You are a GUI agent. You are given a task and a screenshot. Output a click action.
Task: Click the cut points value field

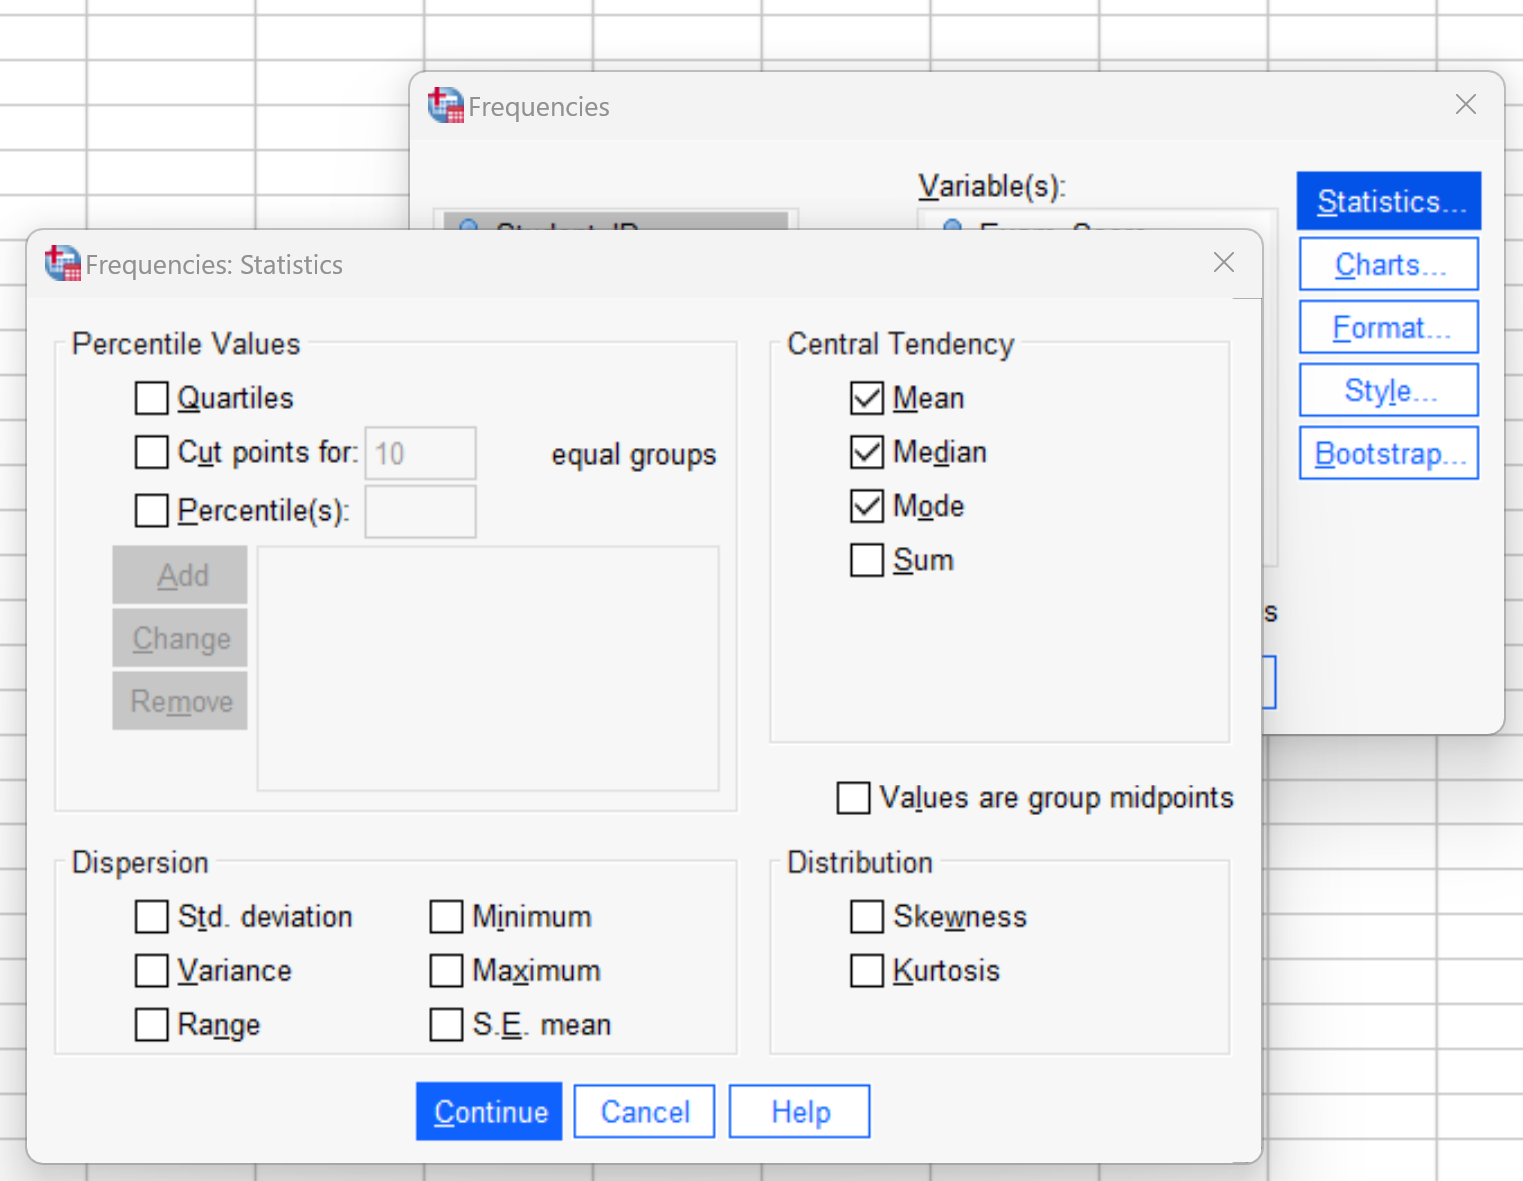click(x=420, y=452)
